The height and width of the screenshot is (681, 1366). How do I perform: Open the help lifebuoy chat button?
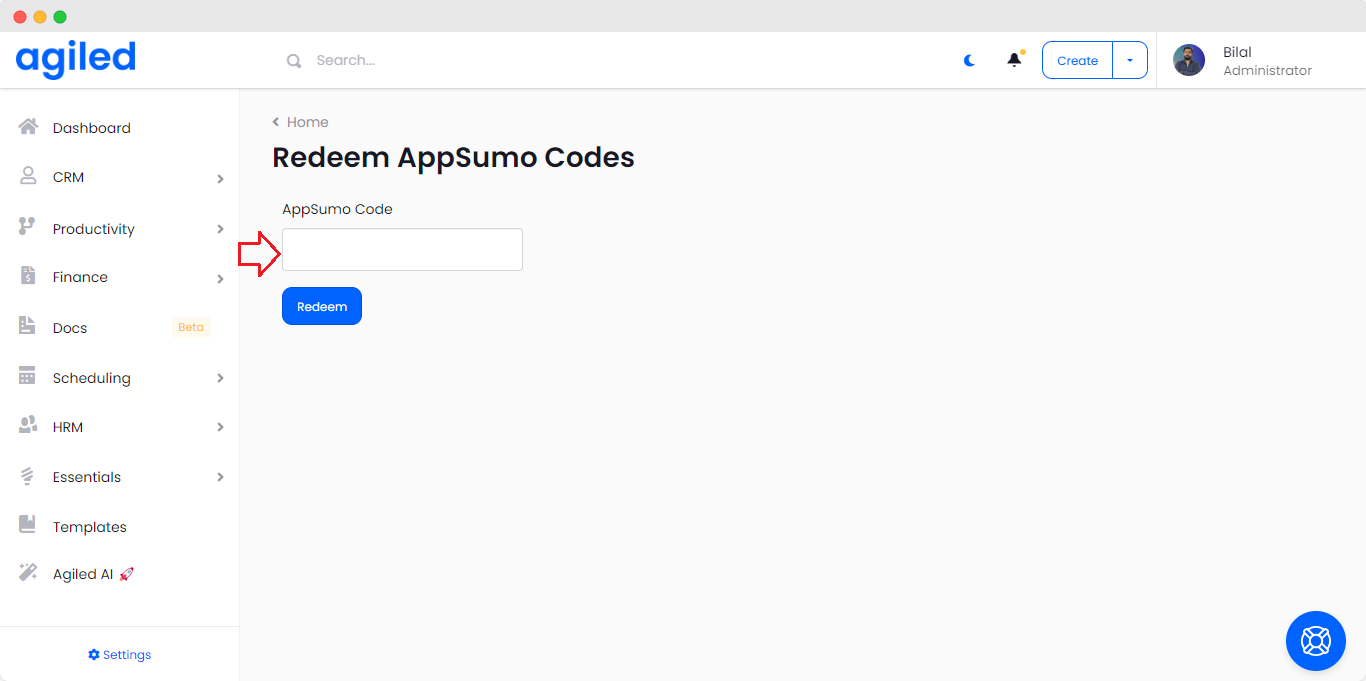tap(1315, 640)
